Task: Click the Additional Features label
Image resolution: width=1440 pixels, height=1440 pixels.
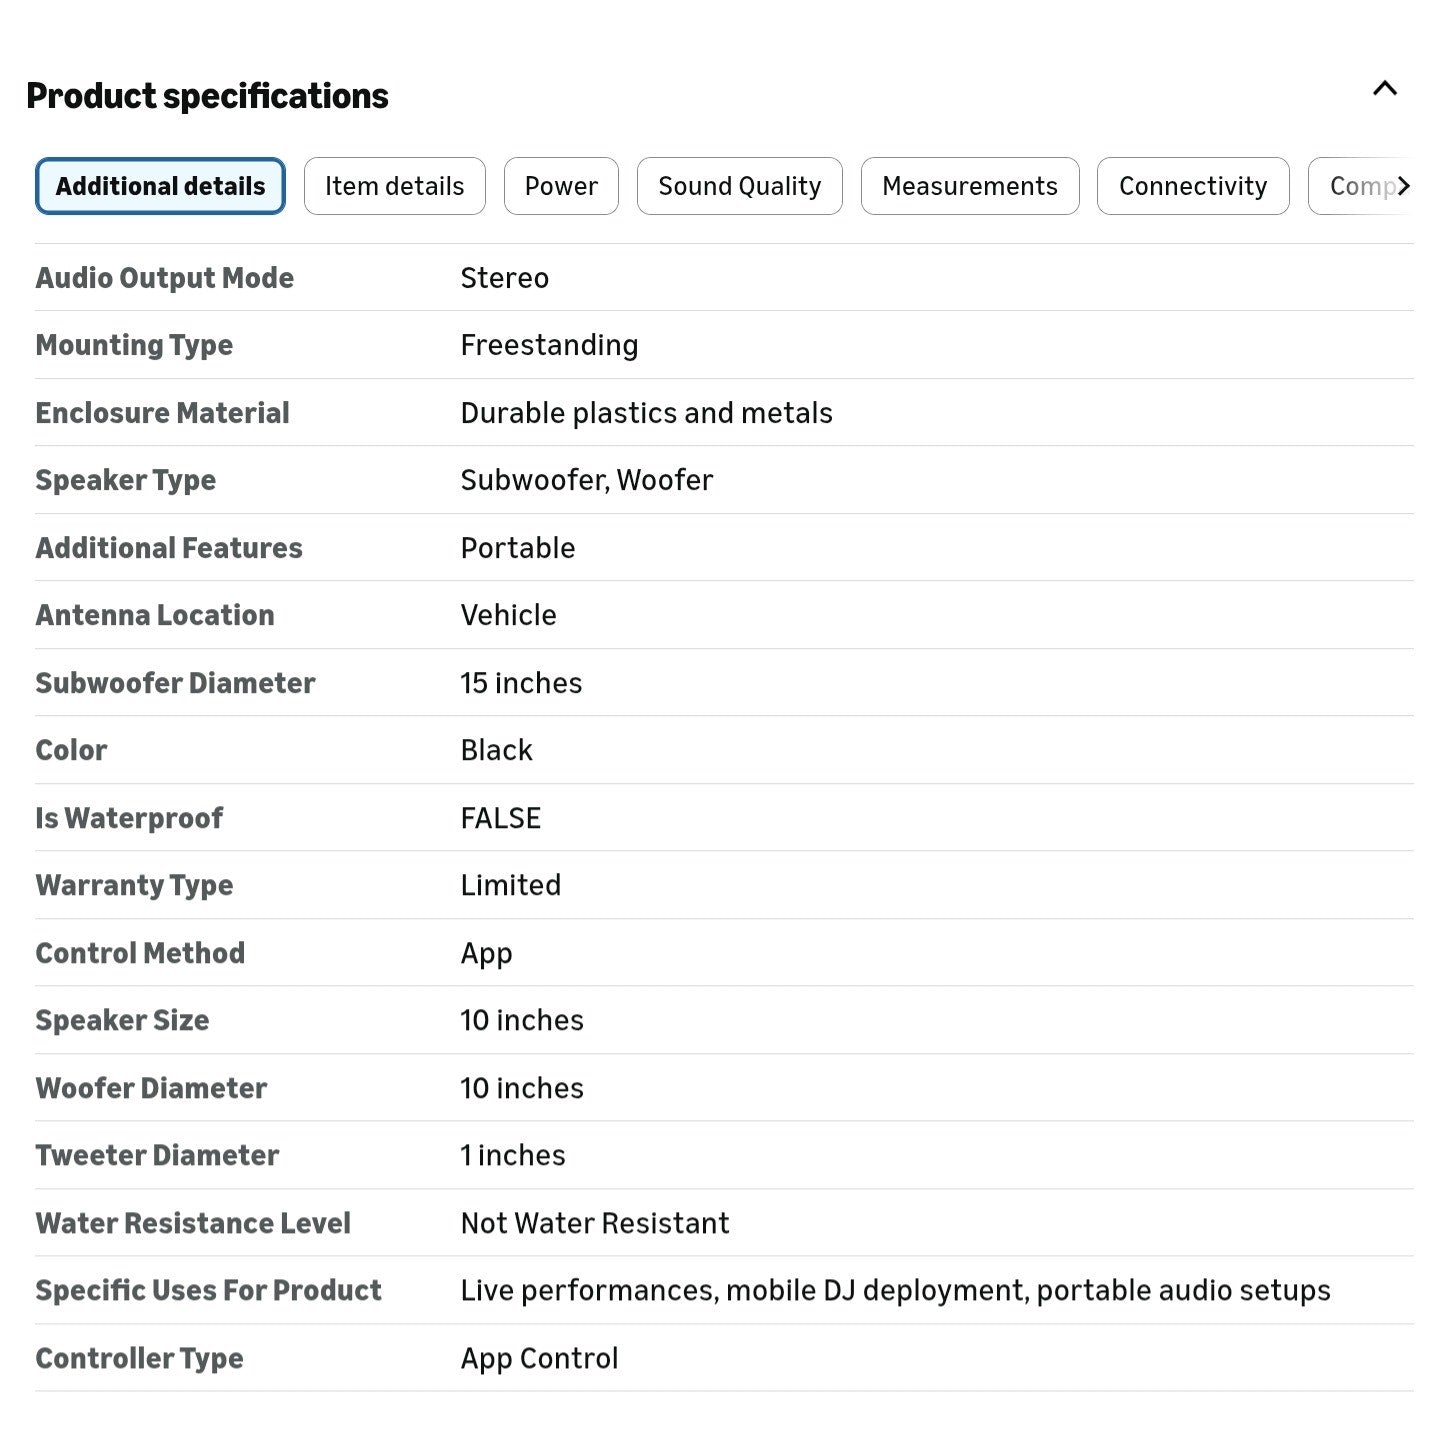Action: 169,548
